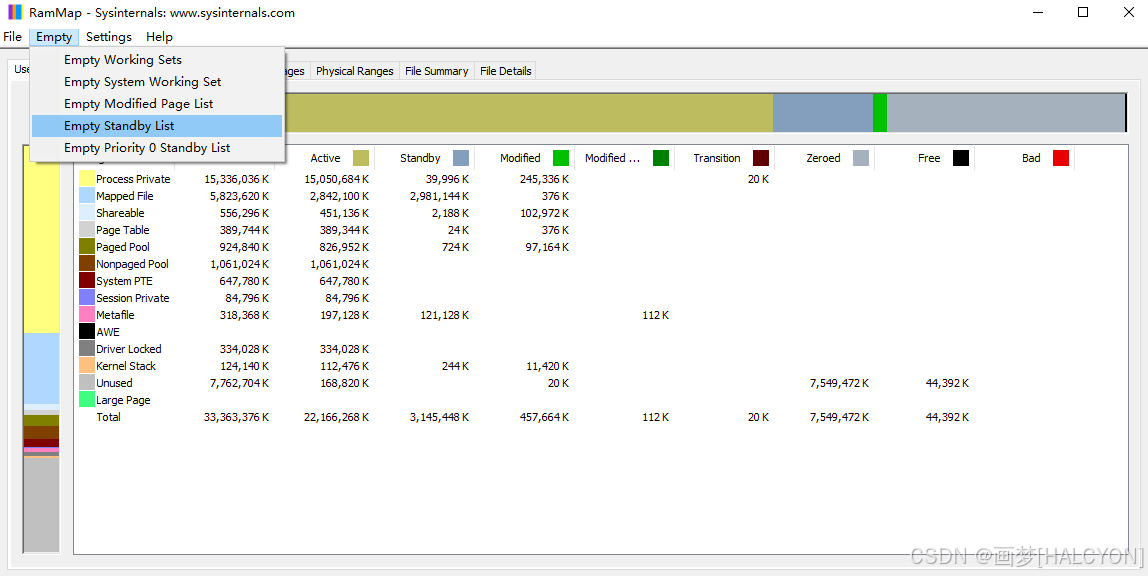Choose Empty Modified Page List

coord(157,104)
